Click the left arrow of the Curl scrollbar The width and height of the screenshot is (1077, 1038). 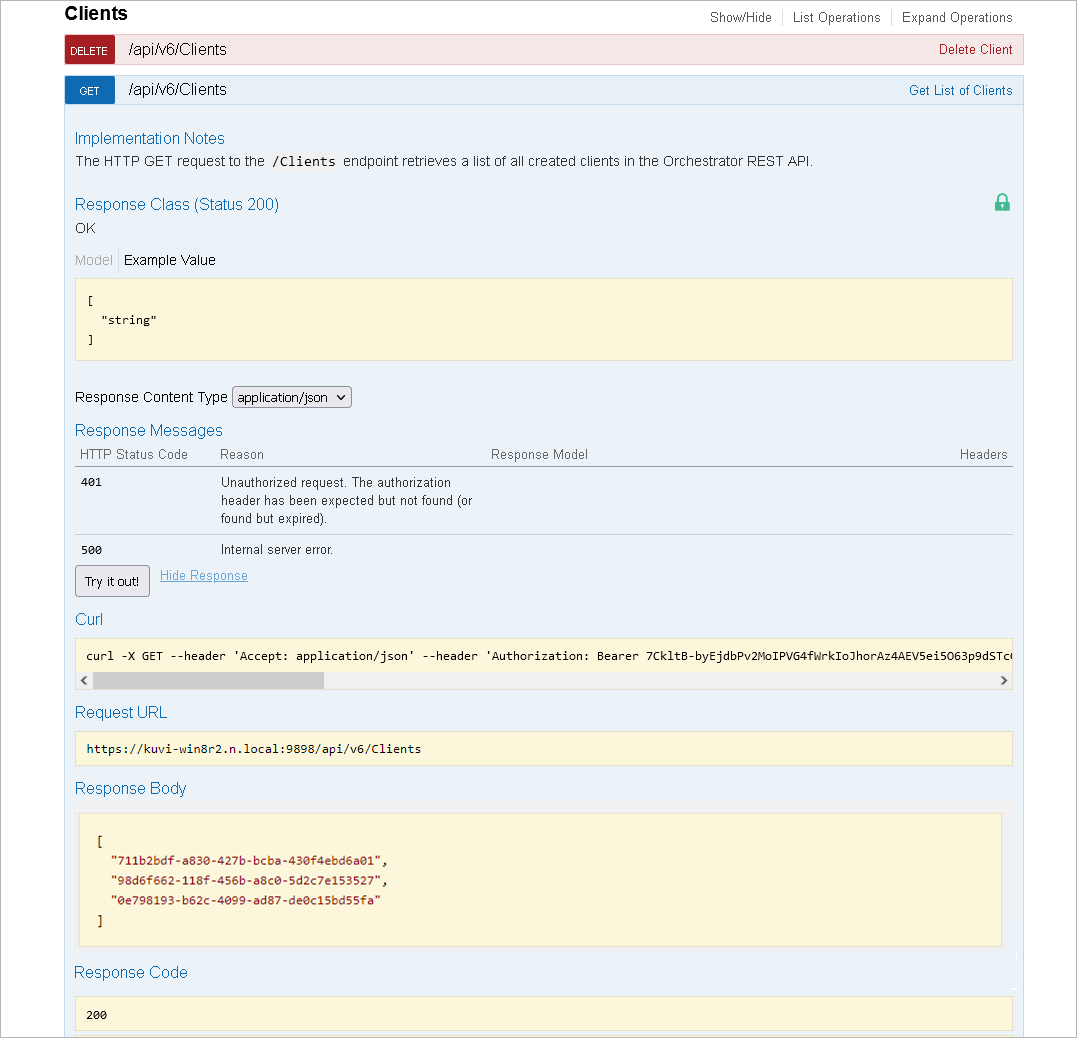(84, 680)
